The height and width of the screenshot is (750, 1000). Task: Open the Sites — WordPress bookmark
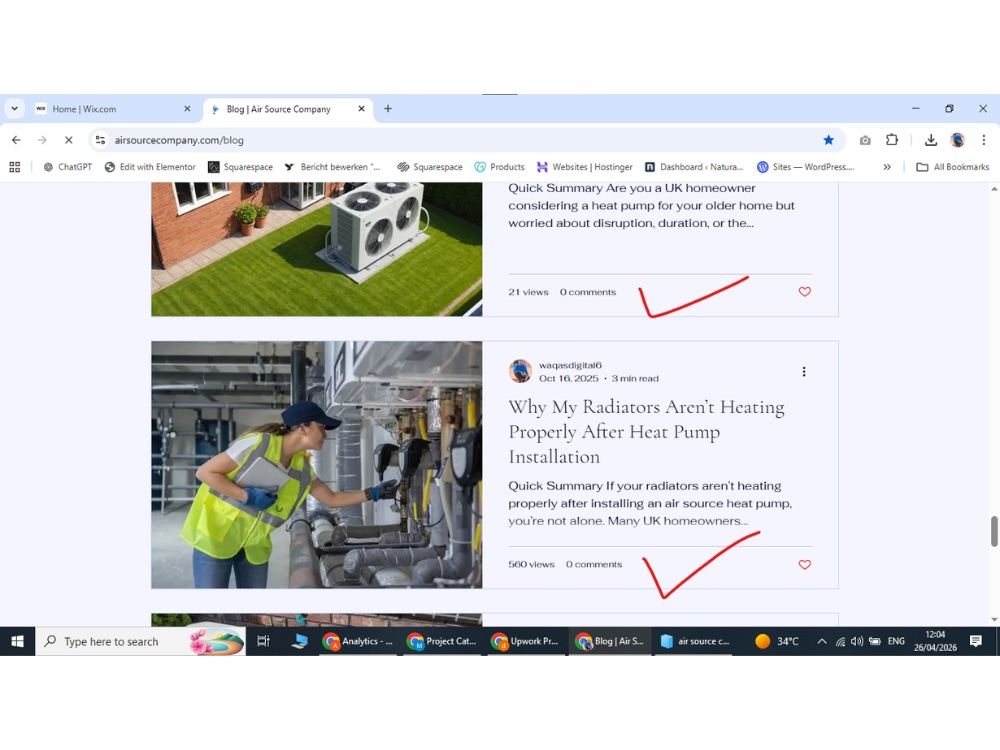click(x=806, y=166)
